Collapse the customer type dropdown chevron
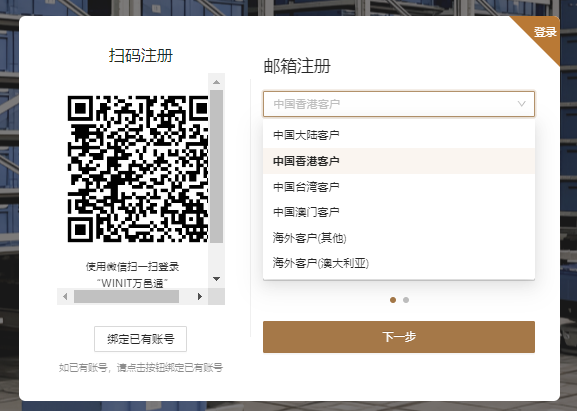The height and width of the screenshot is (411, 577). tap(521, 104)
